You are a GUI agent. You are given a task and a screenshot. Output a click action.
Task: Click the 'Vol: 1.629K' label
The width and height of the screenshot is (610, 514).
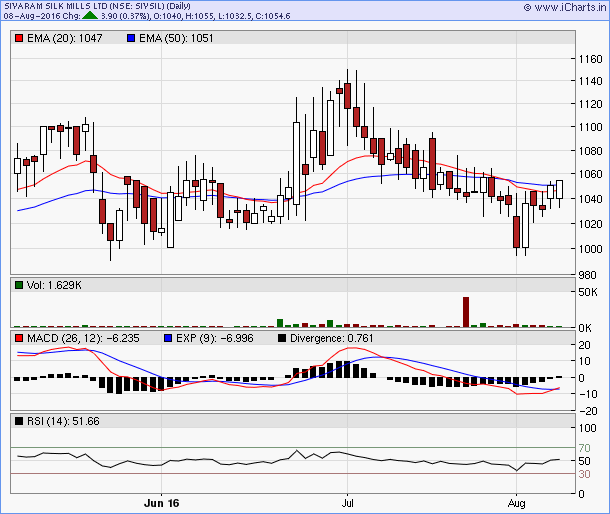click(54, 285)
